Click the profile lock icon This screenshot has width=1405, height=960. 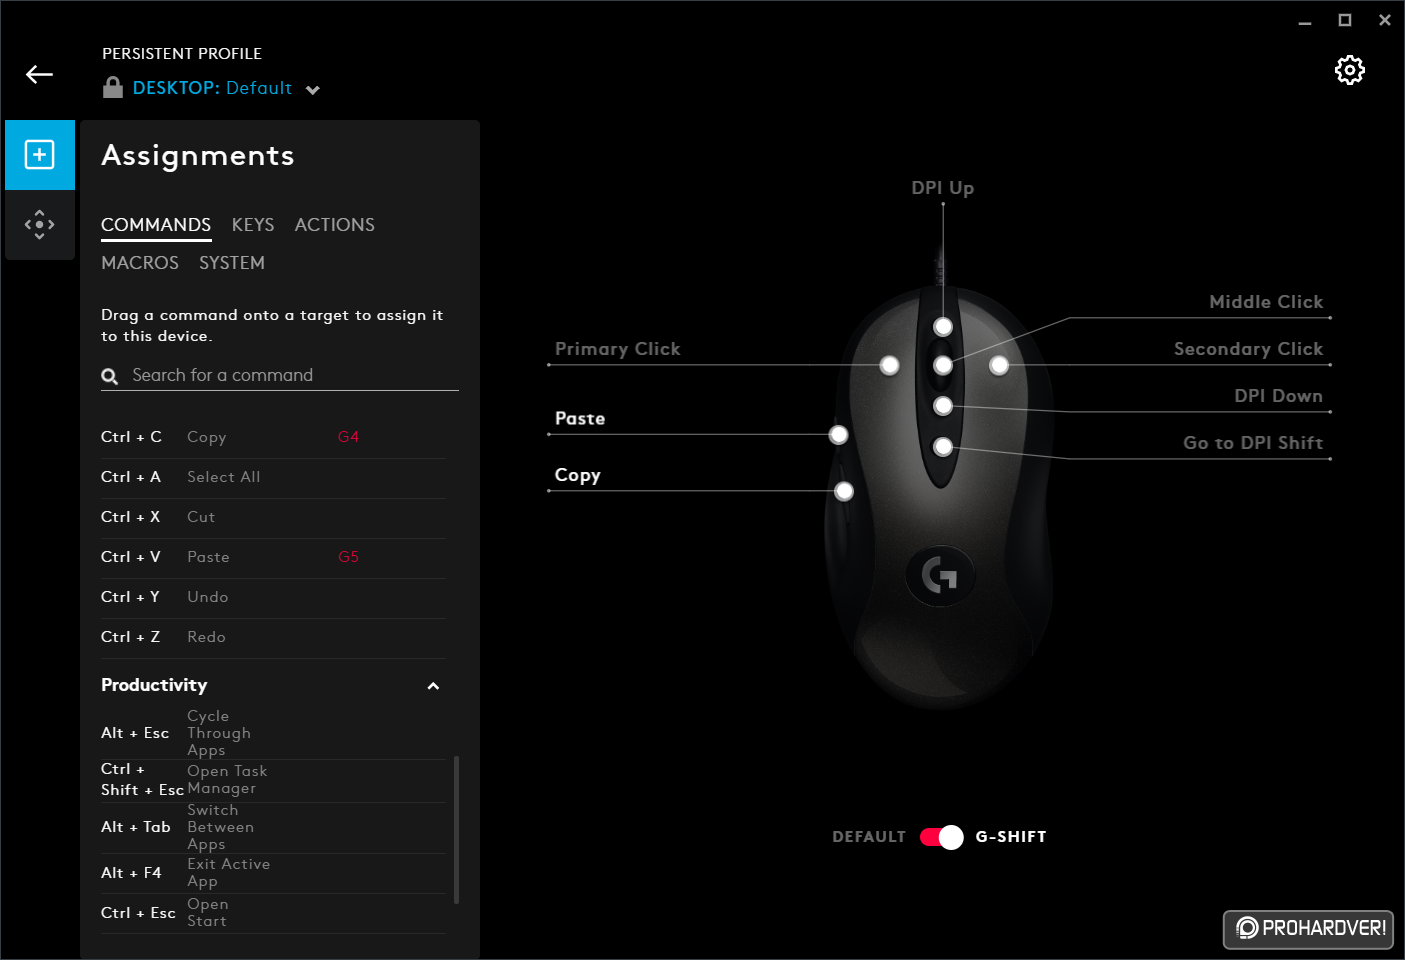click(x=113, y=88)
